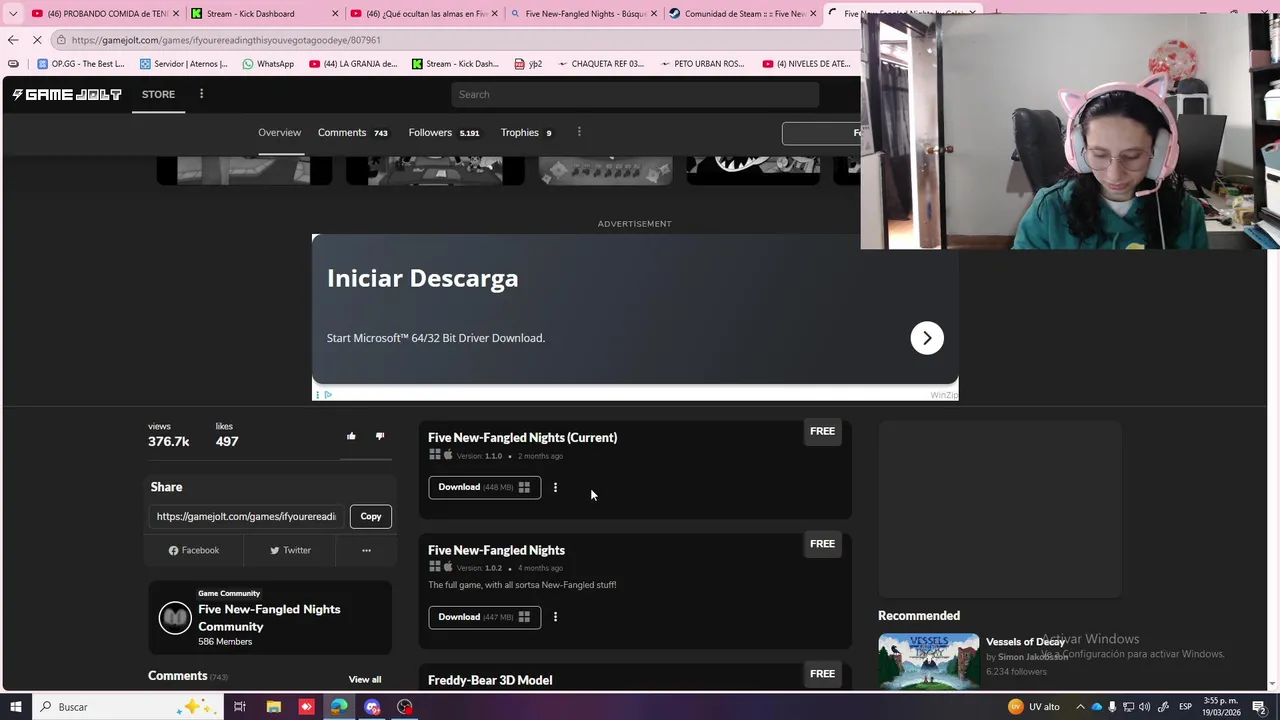Open more share options ellipsis
Screen dimensions: 1280x720
[366, 550]
